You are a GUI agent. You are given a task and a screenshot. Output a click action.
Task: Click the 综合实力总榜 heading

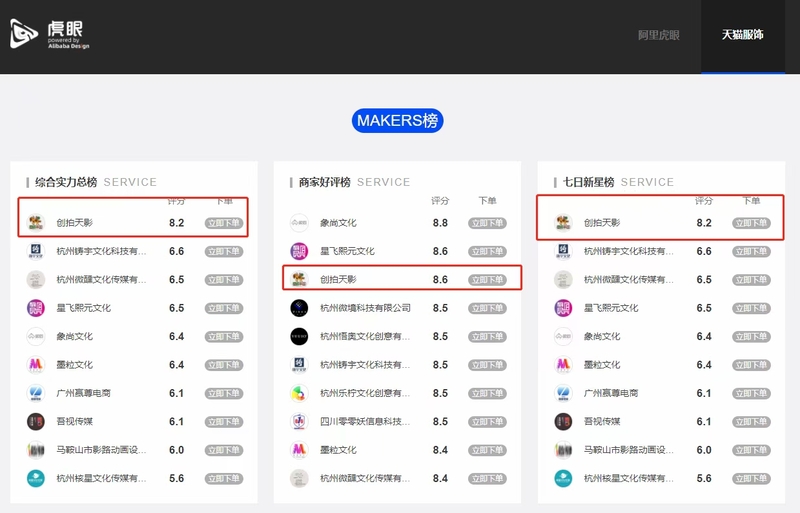(x=66, y=182)
